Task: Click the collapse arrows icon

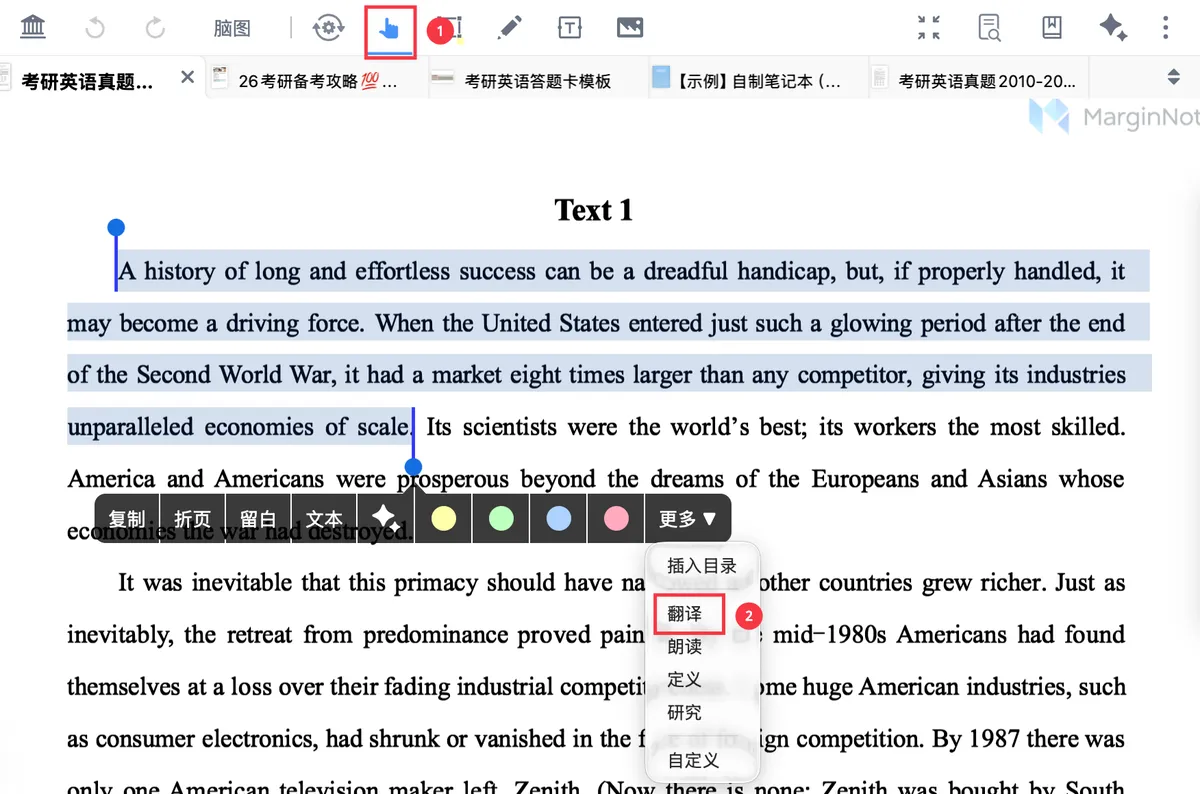Action: pos(929,28)
